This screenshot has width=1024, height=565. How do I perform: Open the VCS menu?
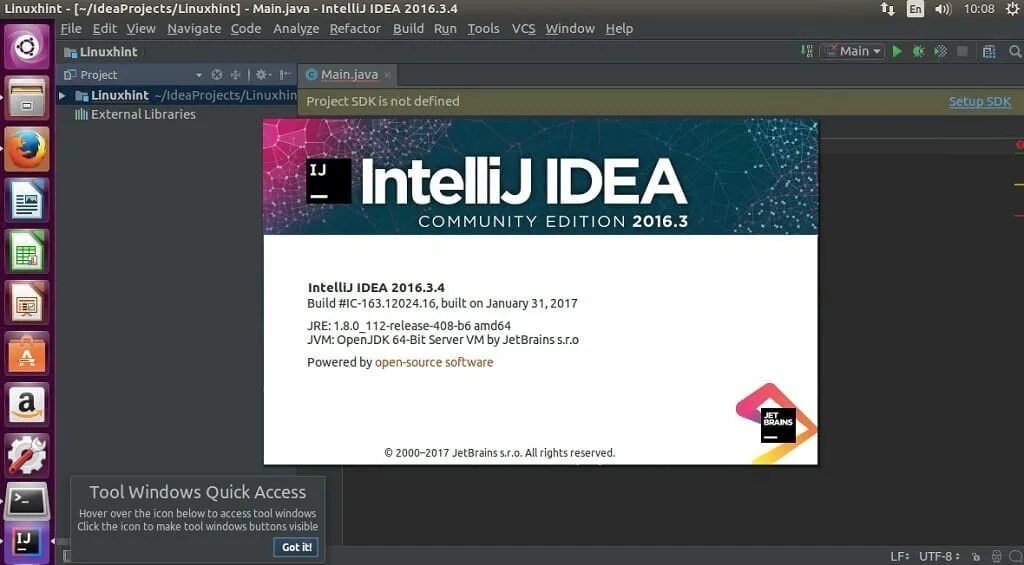pyautogui.click(x=523, y=29)
